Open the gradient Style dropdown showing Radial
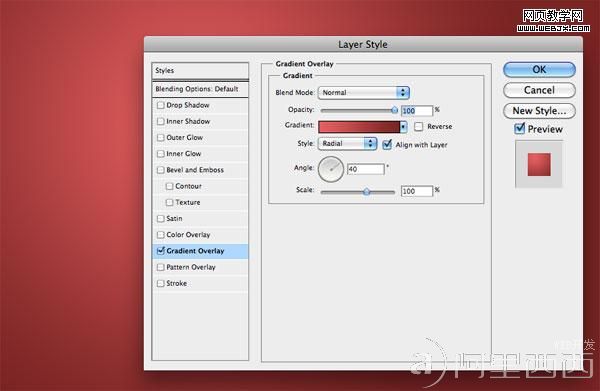 (x=347, y=144)
